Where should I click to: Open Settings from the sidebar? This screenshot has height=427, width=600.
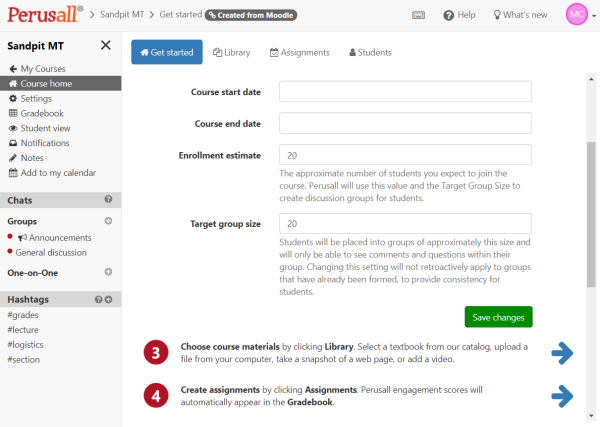click(30, 98)
